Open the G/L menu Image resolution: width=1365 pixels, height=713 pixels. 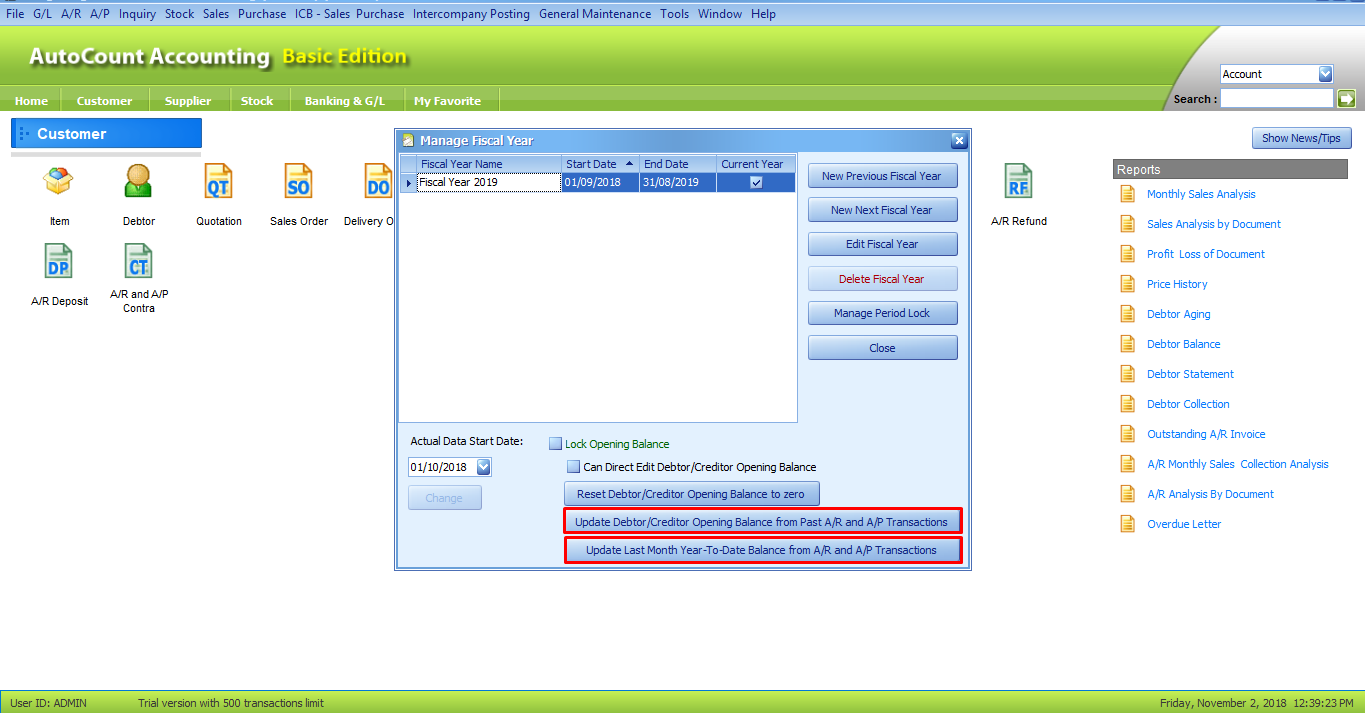[x=42, y=14]
